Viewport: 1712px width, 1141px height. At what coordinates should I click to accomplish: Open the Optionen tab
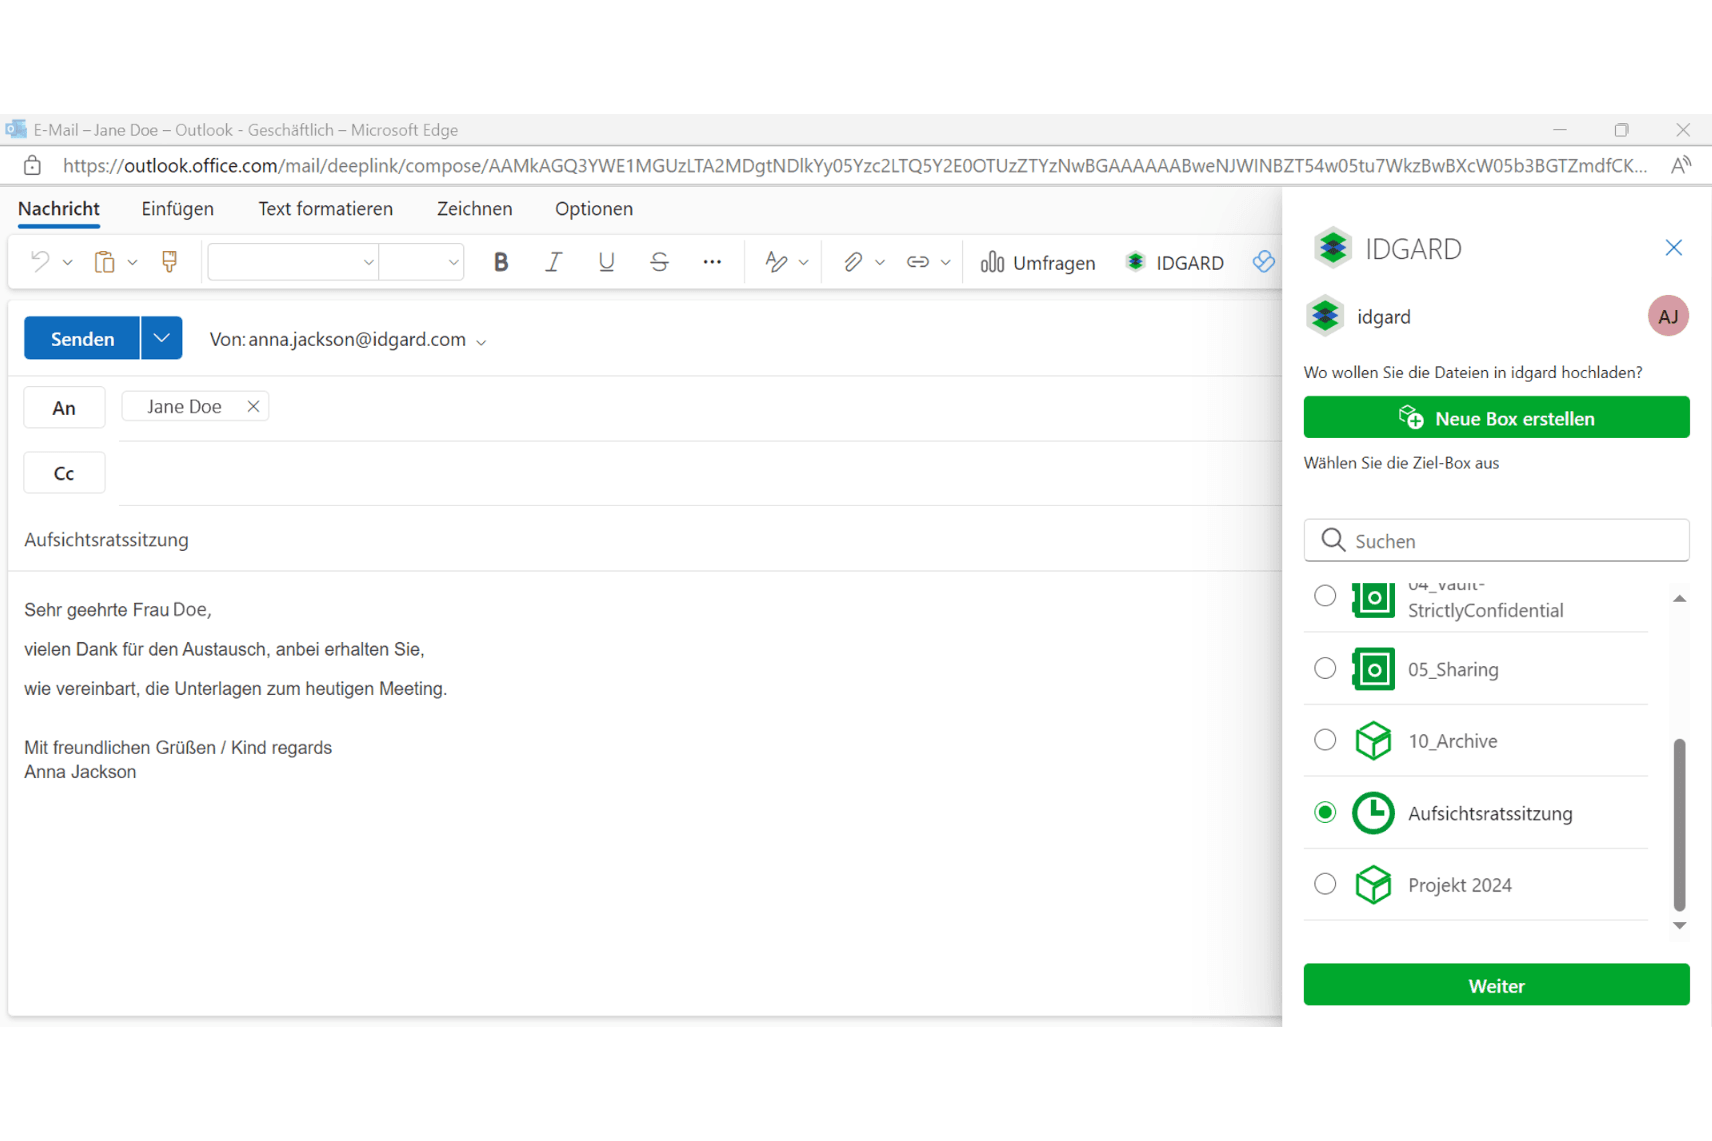(x=594, y=209)
